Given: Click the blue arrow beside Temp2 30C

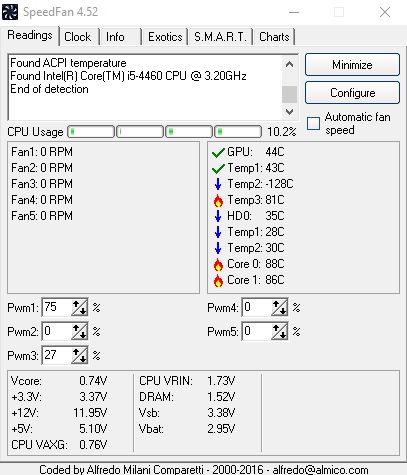Looking at the screenshot, I should pyautogui.click(x=218, y=248).
